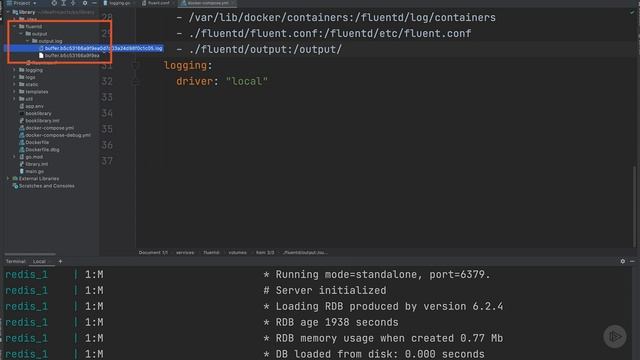Select the Terminal panel label
The width and height of the screenshot is (640, 360).
pyautogui.click(x=16, y=262)
